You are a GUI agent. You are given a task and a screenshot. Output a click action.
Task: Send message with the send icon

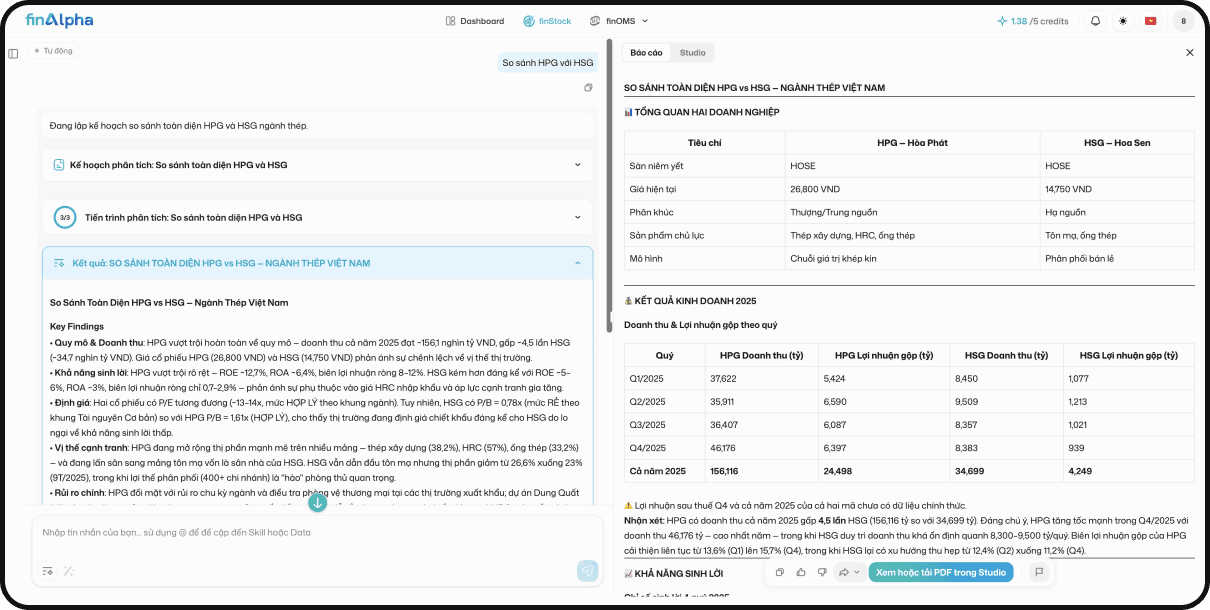pyautogui.click(x=588, y=571)
